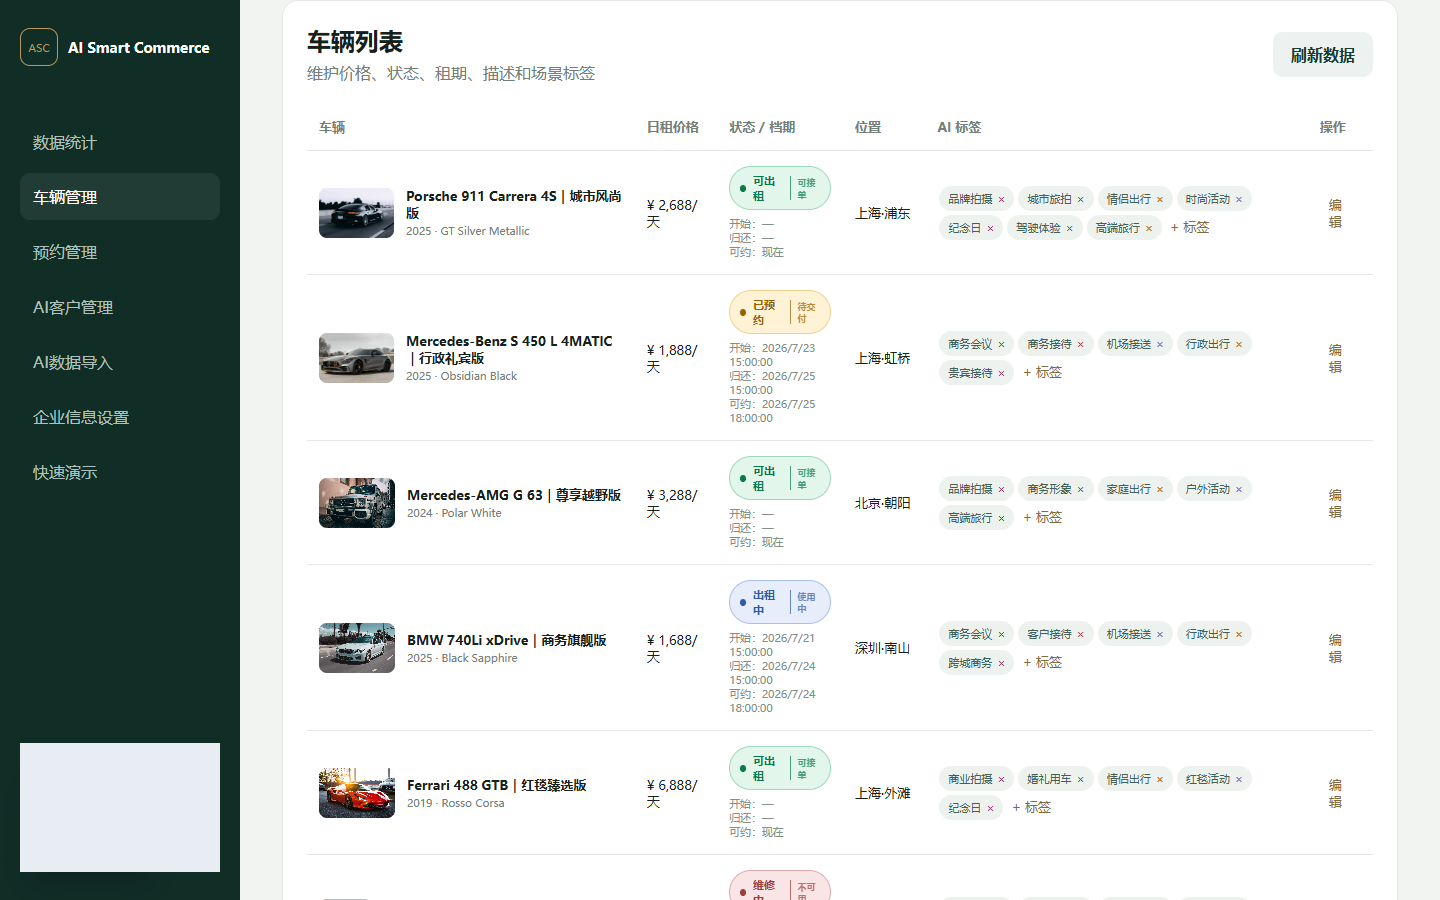Screen dimensions: 1440x900
Task: Select 车辆管理 sidebar item
Action: click(120, 197)
